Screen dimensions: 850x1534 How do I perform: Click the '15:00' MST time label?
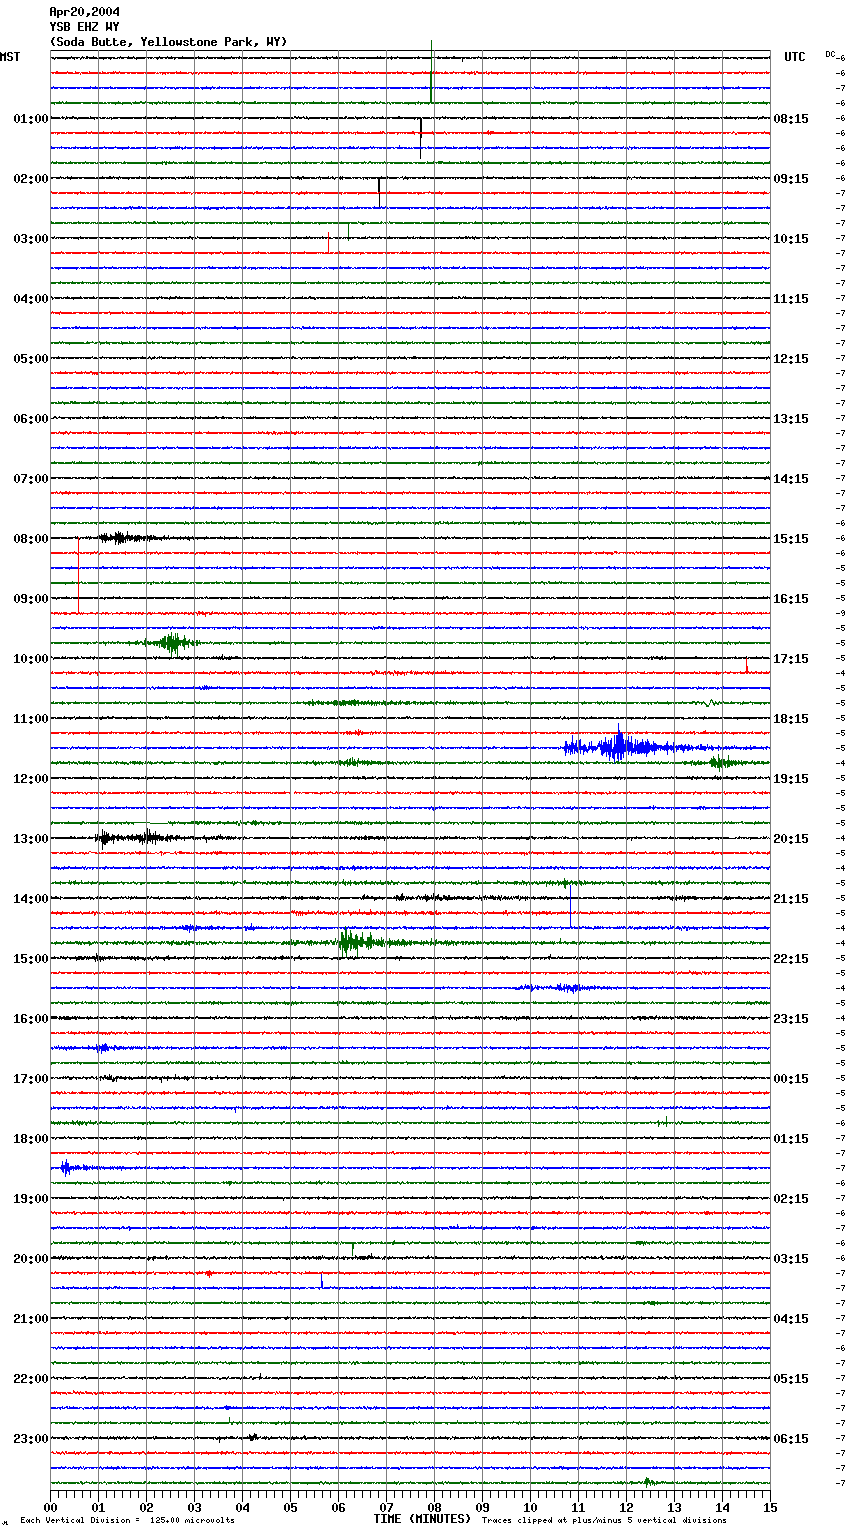point(31,959)
